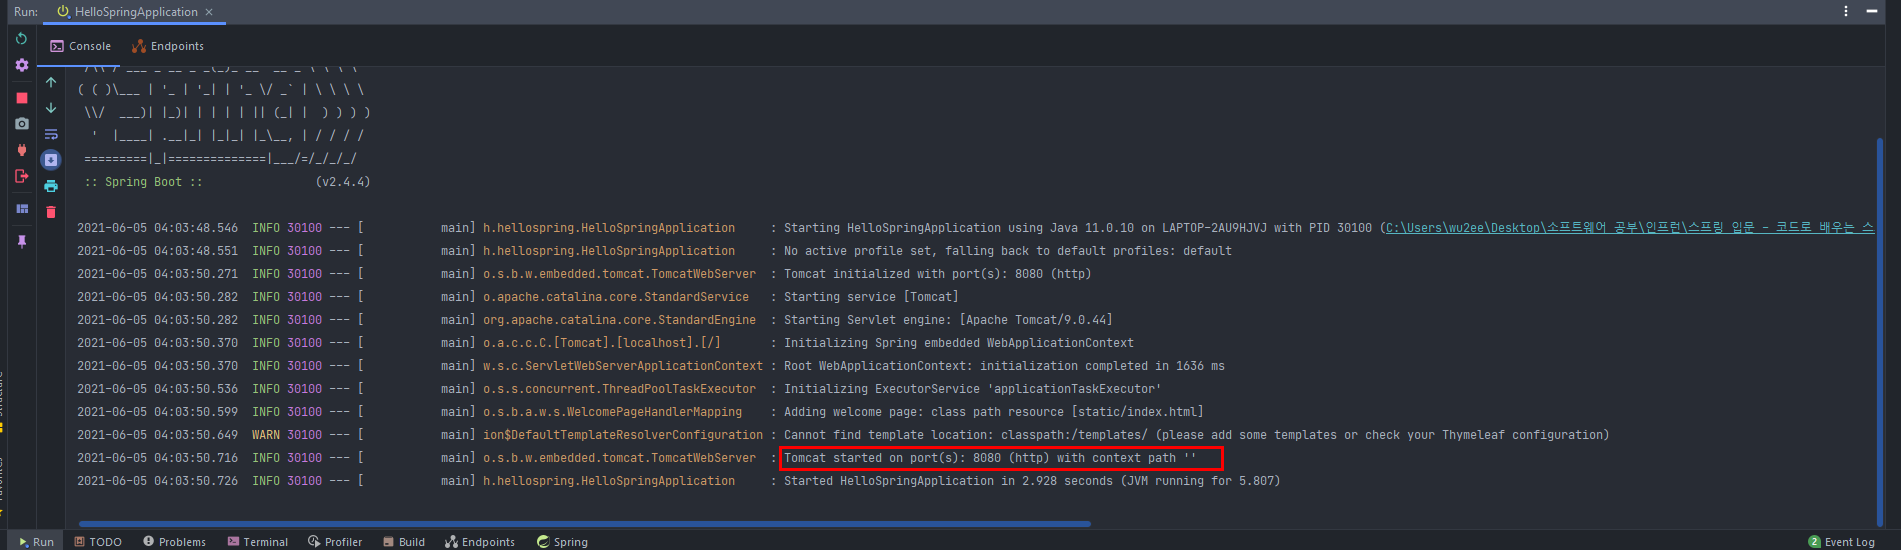Click 'No active profile set' log message
Image resolution: width=1901 pixels, height=550 pixels.
(1008, 251)
